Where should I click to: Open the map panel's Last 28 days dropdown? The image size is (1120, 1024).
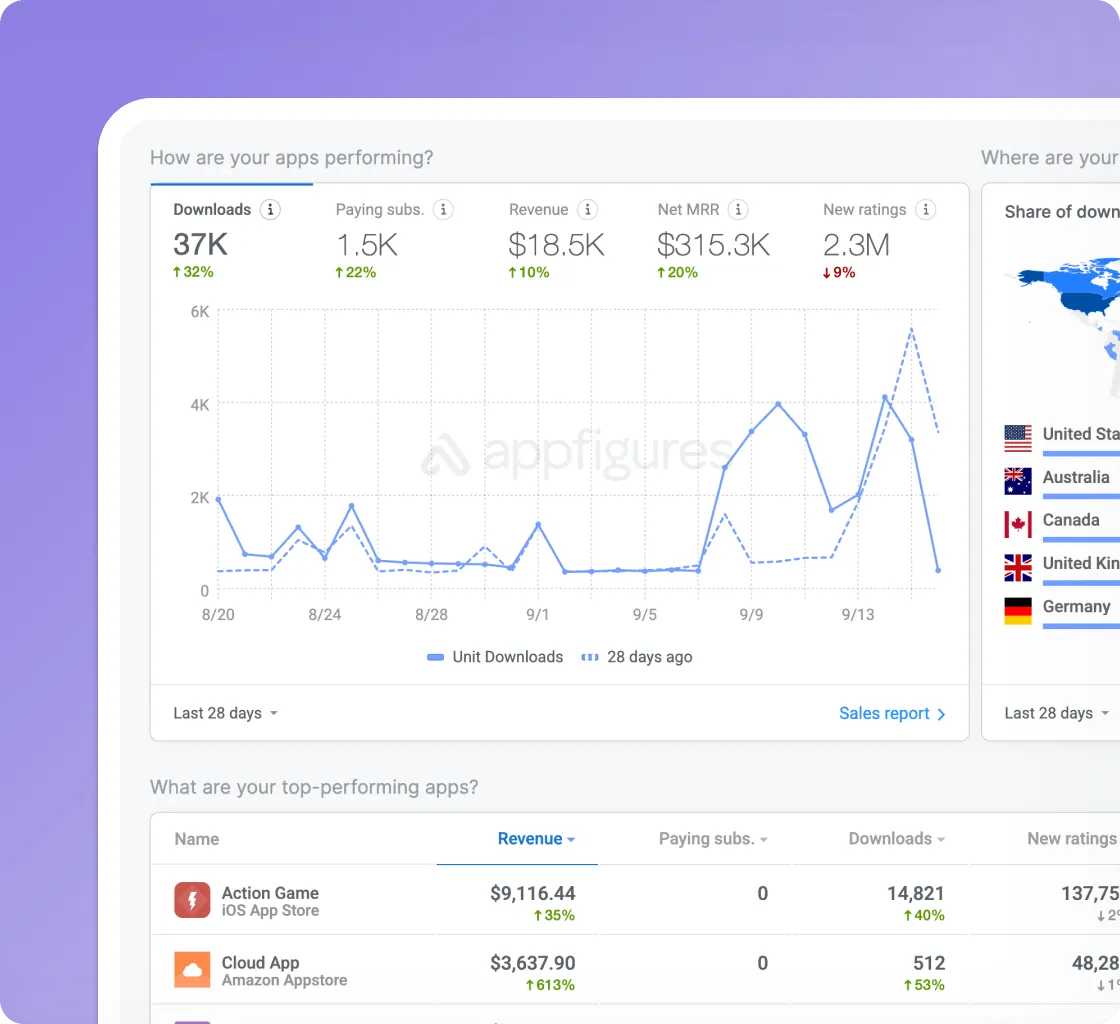[x=1056, y=713]
